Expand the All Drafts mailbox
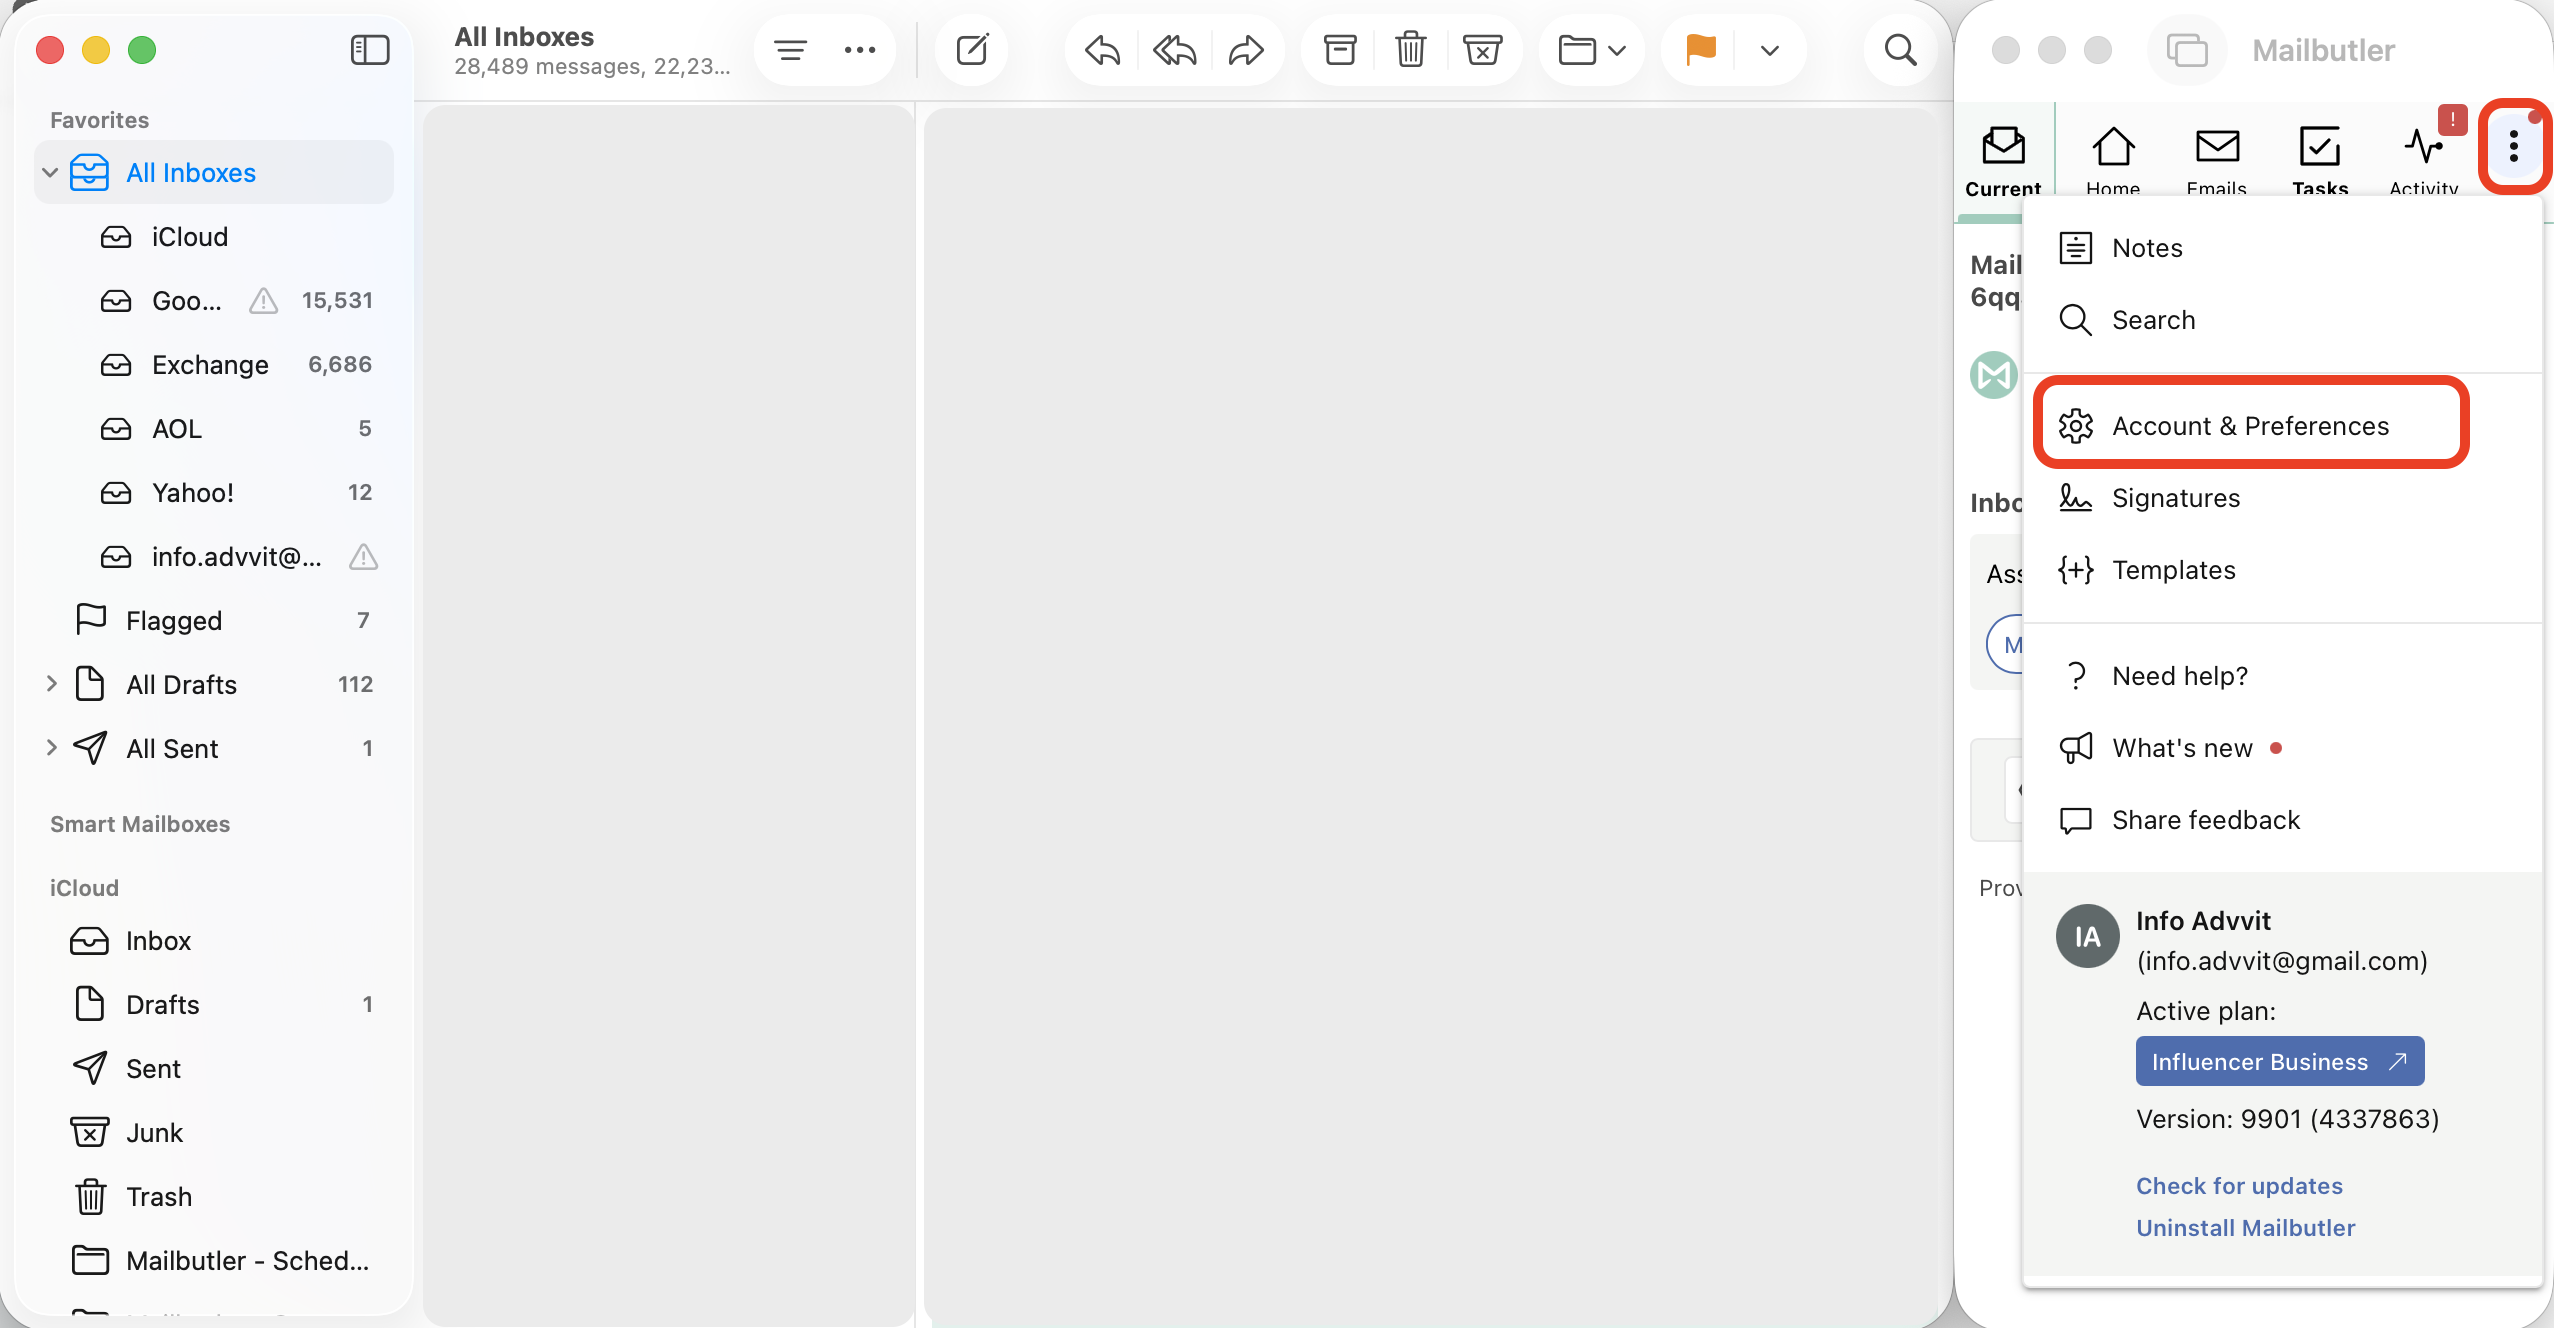Viewport: 2554px width, 1328px height. click(x=52, y=684)
